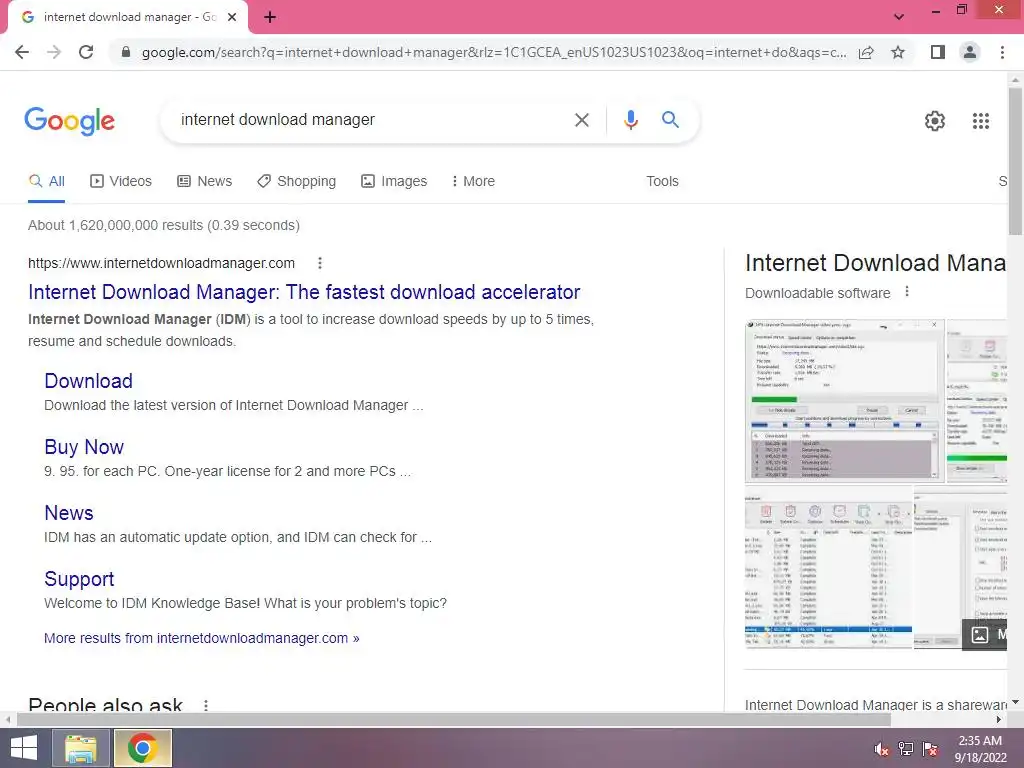The width and height of the screenshot is (1024, 768).
Task: Open the Buy Now sitelink
Action: point(84,447)
